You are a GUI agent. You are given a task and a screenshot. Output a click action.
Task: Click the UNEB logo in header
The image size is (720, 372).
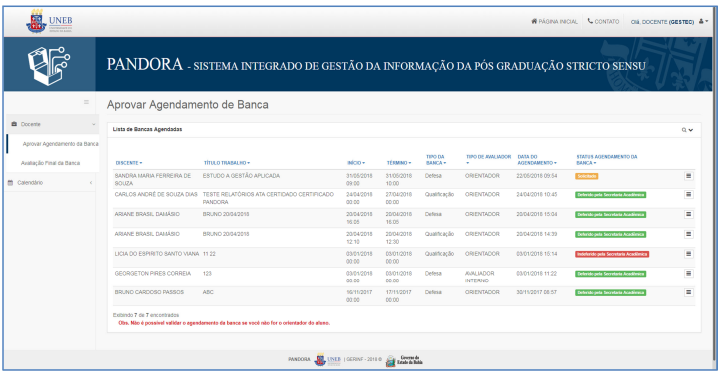tap(50, 22)
